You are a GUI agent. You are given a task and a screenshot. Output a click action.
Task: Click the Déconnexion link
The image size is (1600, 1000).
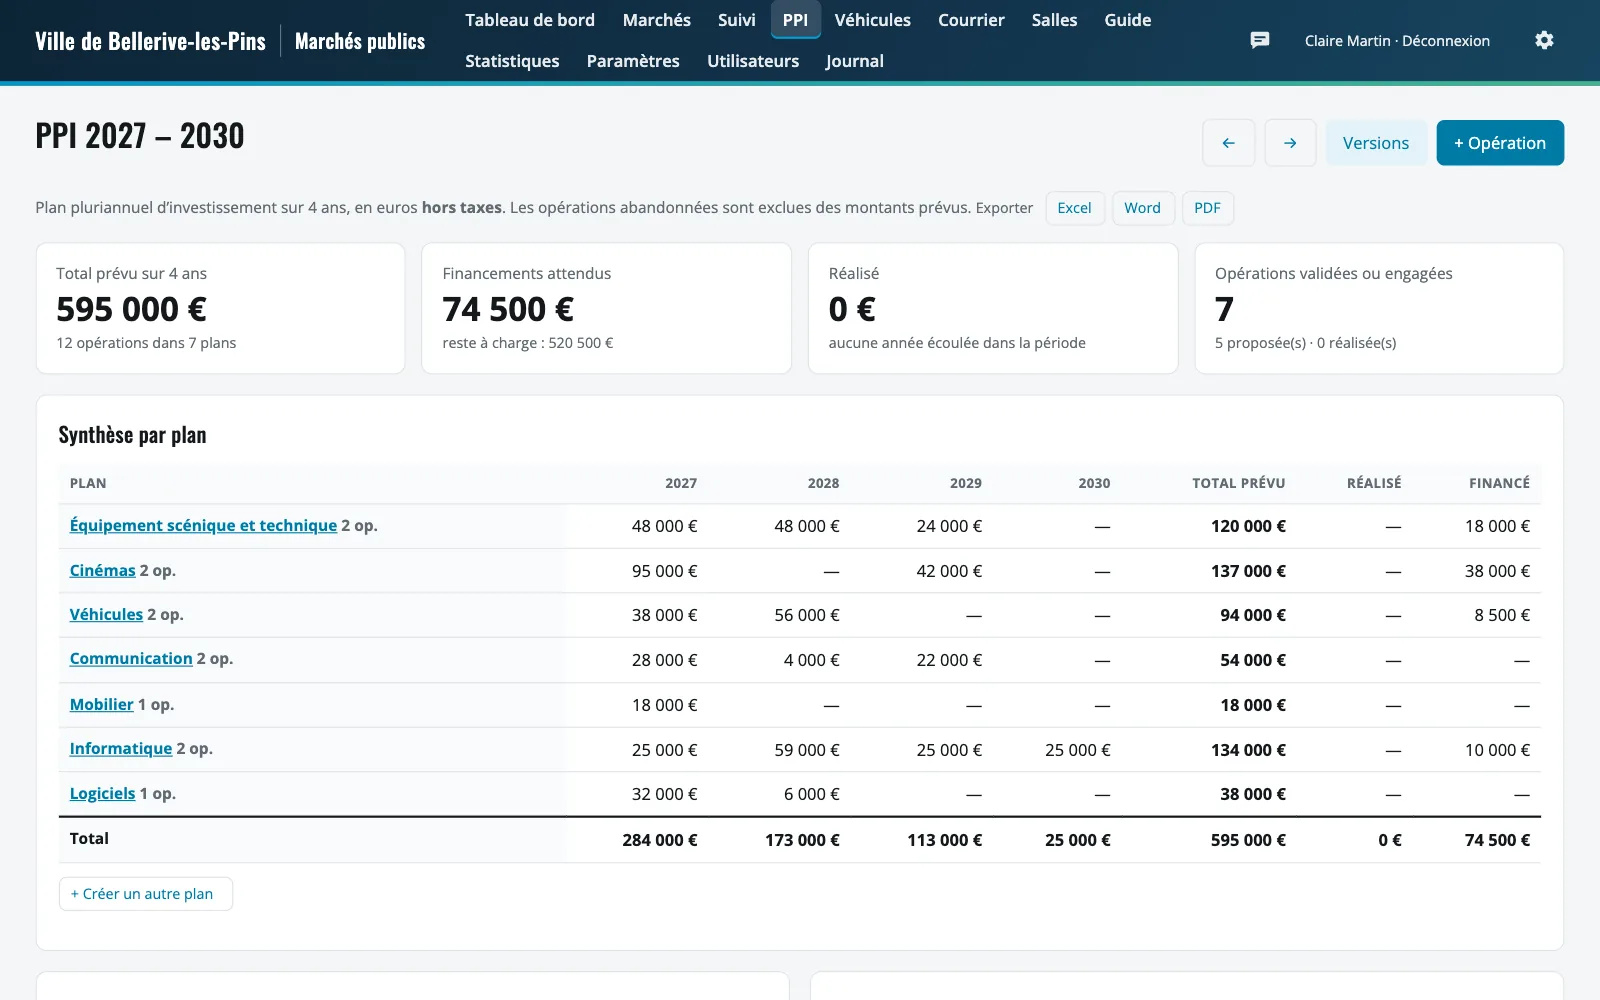point(1446,41)
